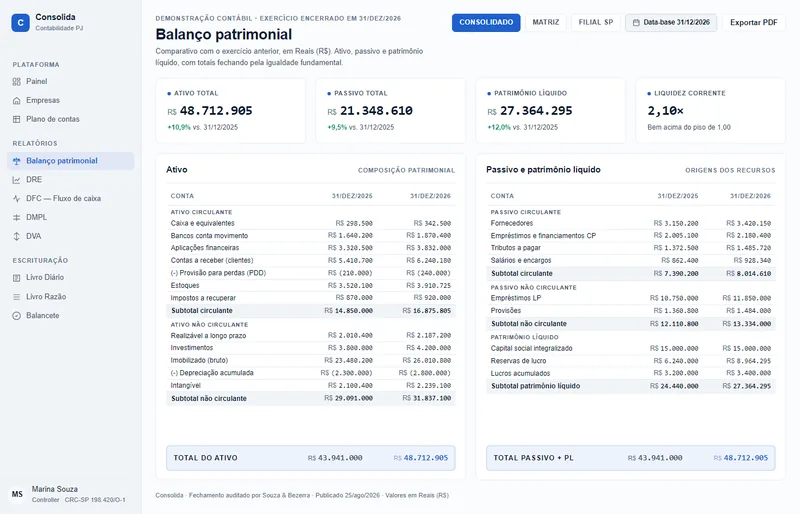800x514 pixels.
Task: Click Salários e encargos row
Action: click(631, 261)
